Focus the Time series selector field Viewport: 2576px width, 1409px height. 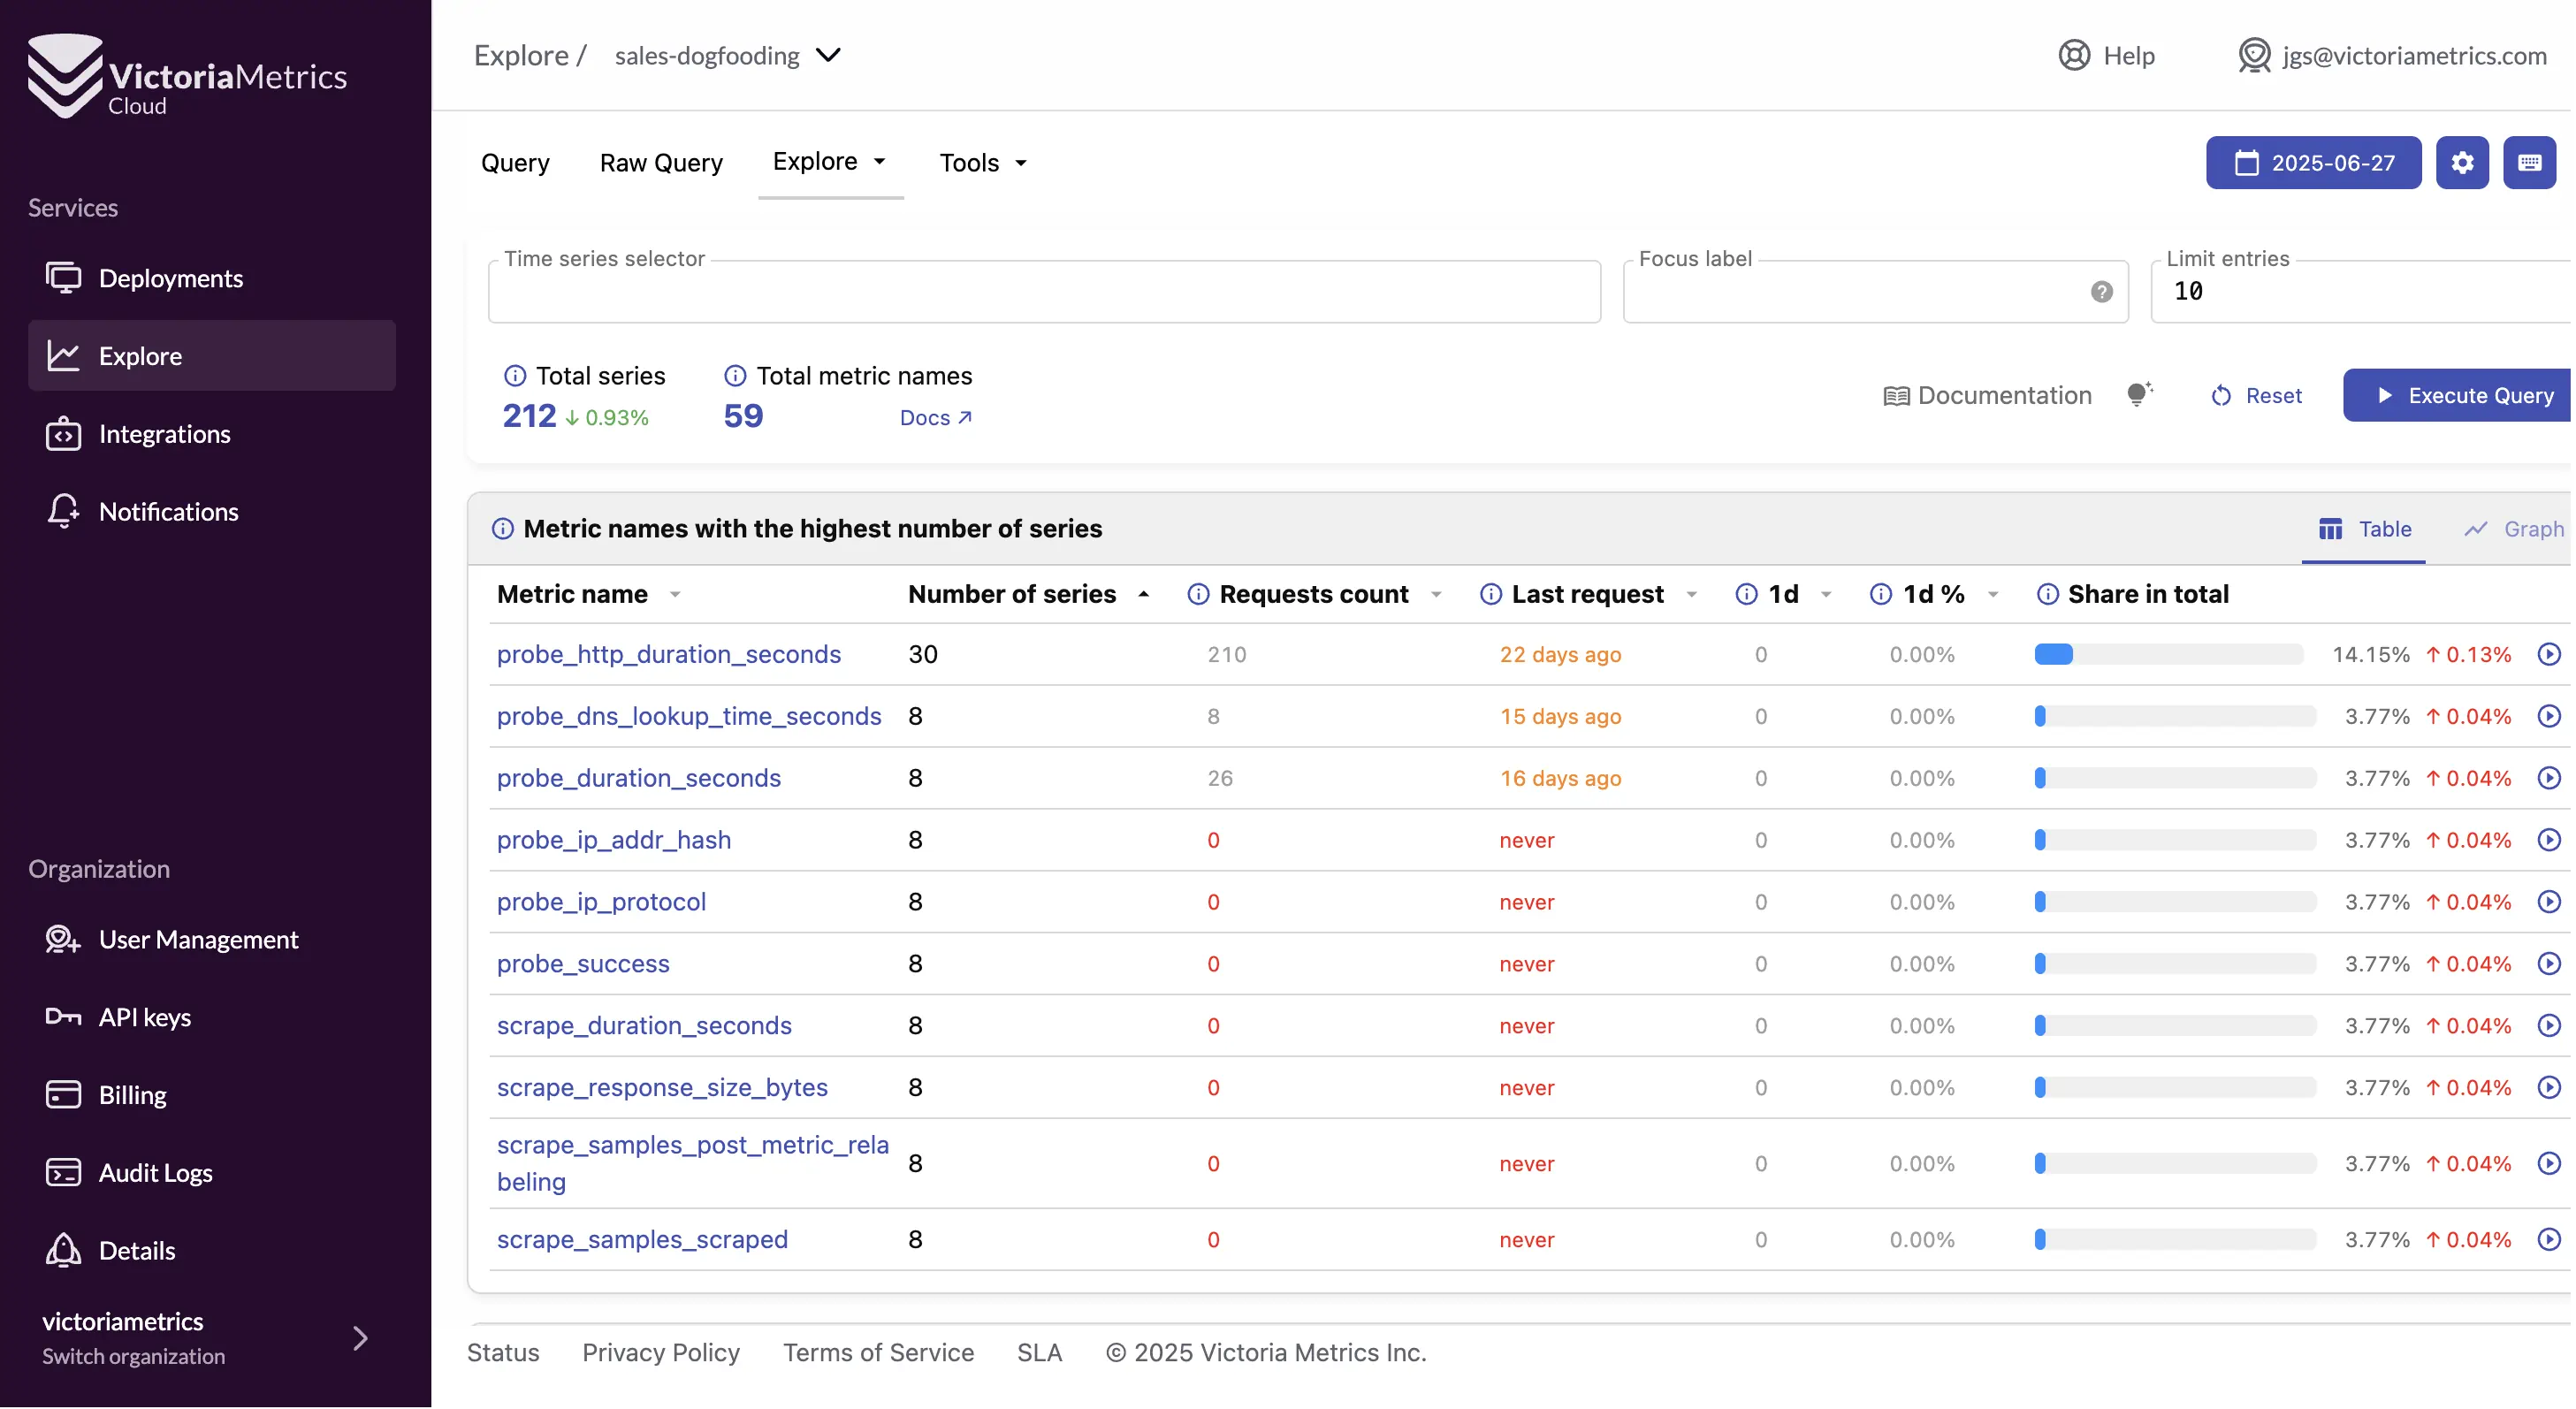[1045, 292]
